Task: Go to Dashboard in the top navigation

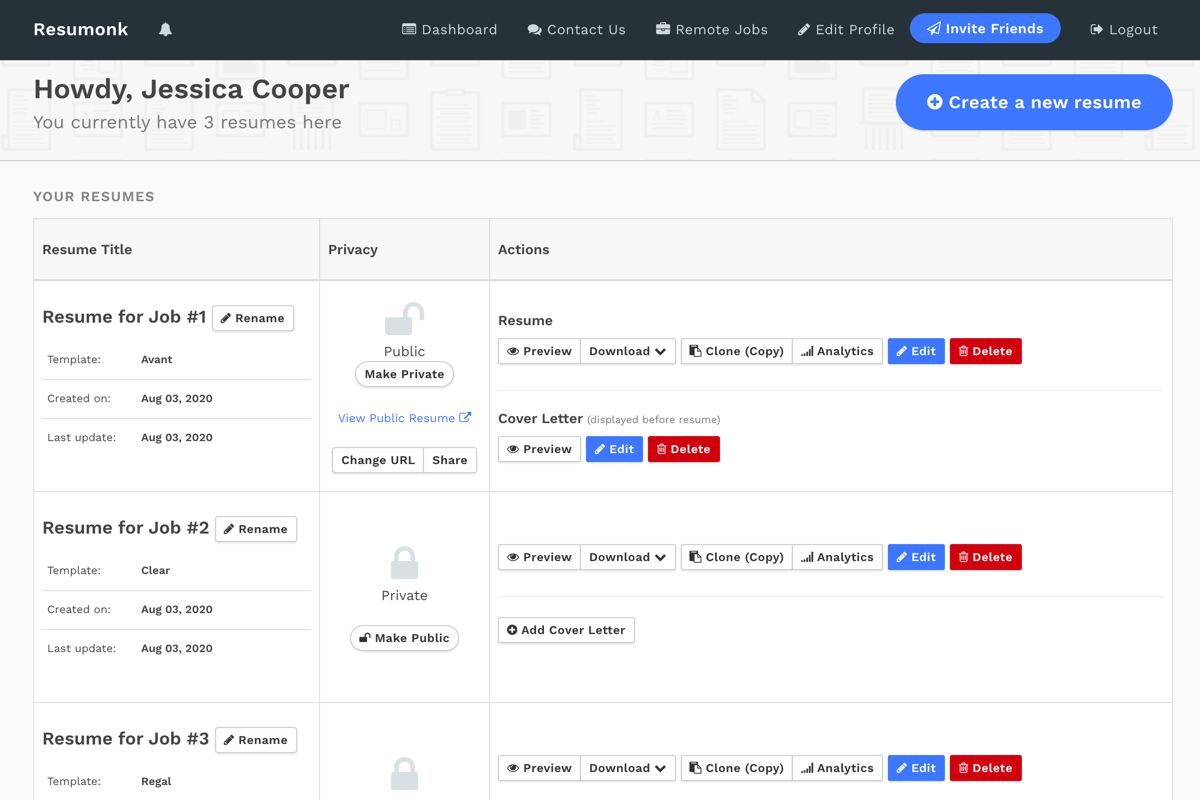Action: tap(449, 29)
